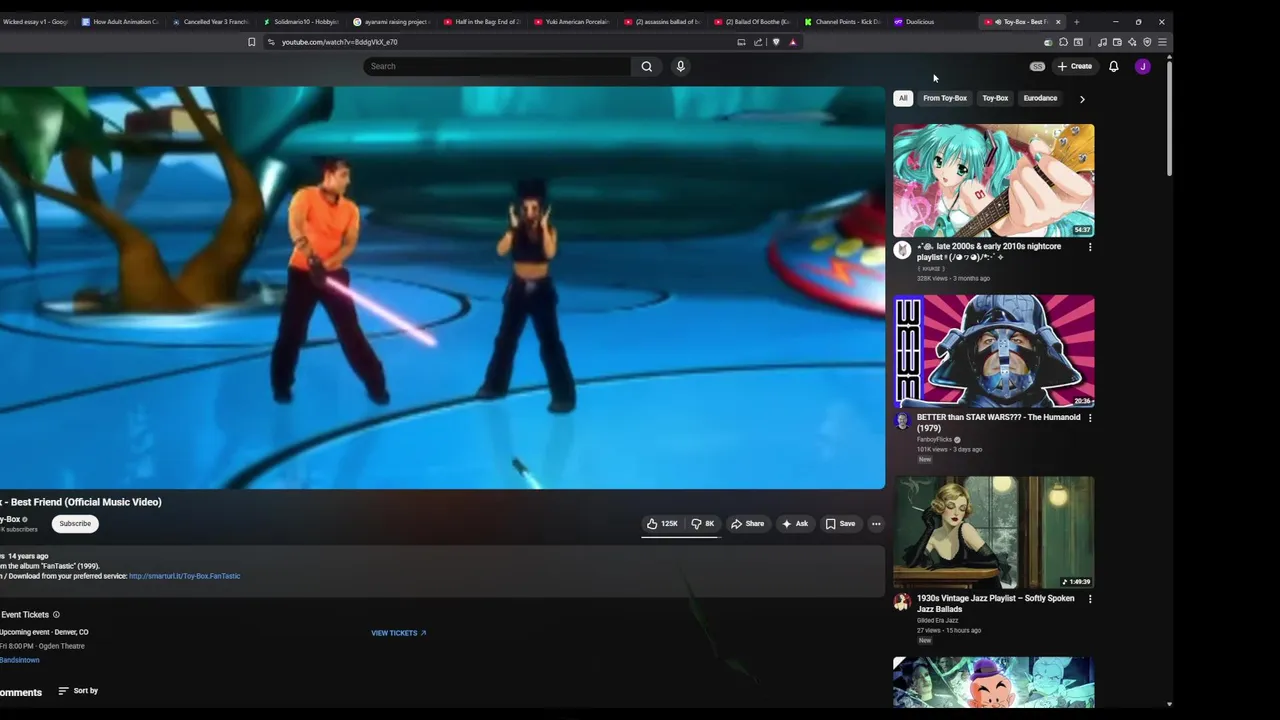Click Brave Rewards triangle icon
Viewport: 1280px width, 720px height.
pos(792,42)
